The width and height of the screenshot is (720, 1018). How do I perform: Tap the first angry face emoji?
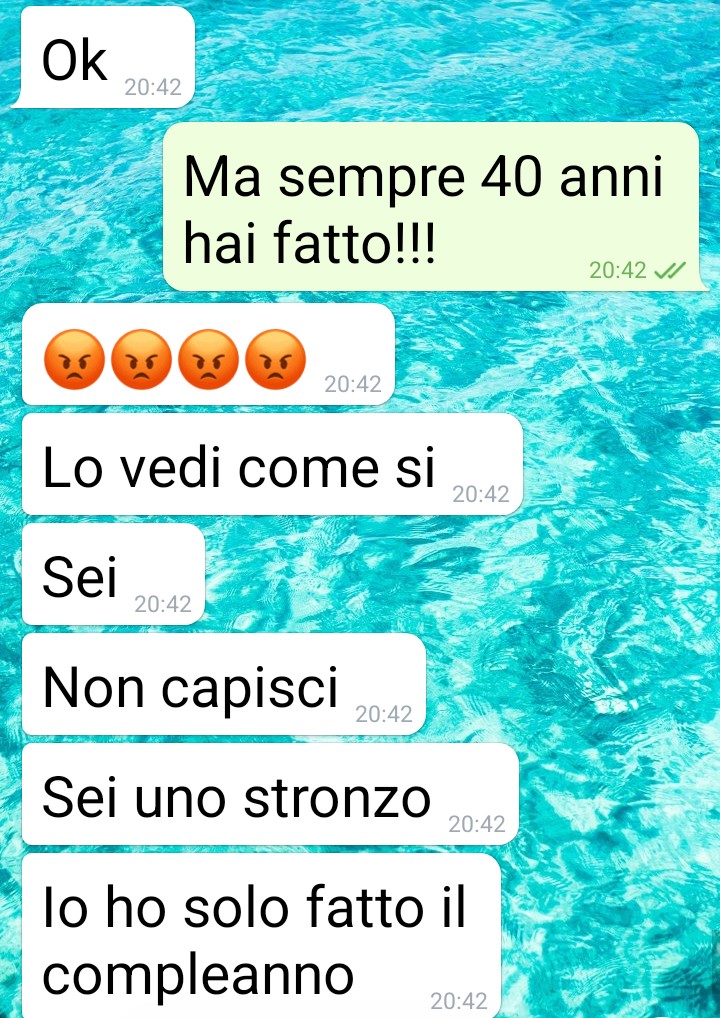(74, 360)
